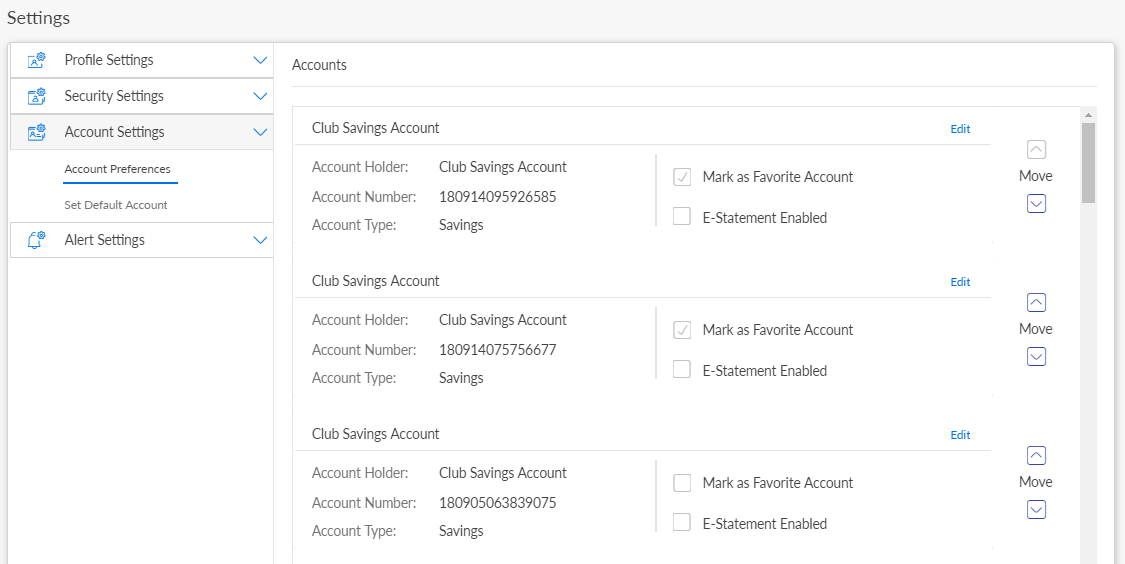Click the Security Settings lock icon
Viewport: 1125px width, 564px height.
point(37,96)
